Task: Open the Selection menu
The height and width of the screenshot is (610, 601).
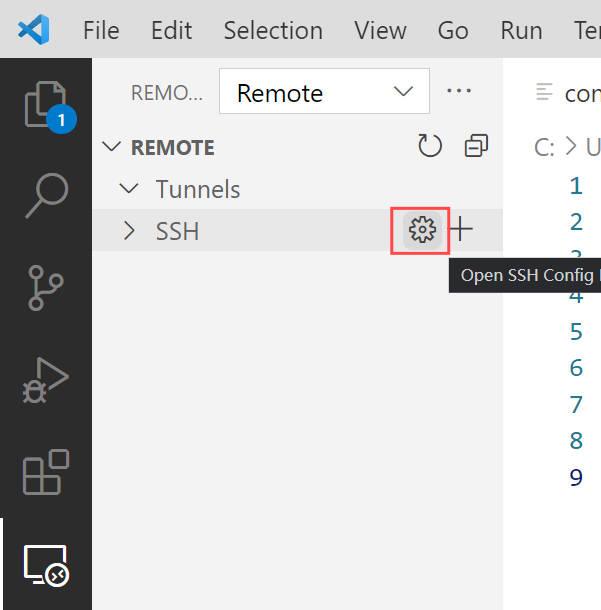Action: [x=273, y=30]
